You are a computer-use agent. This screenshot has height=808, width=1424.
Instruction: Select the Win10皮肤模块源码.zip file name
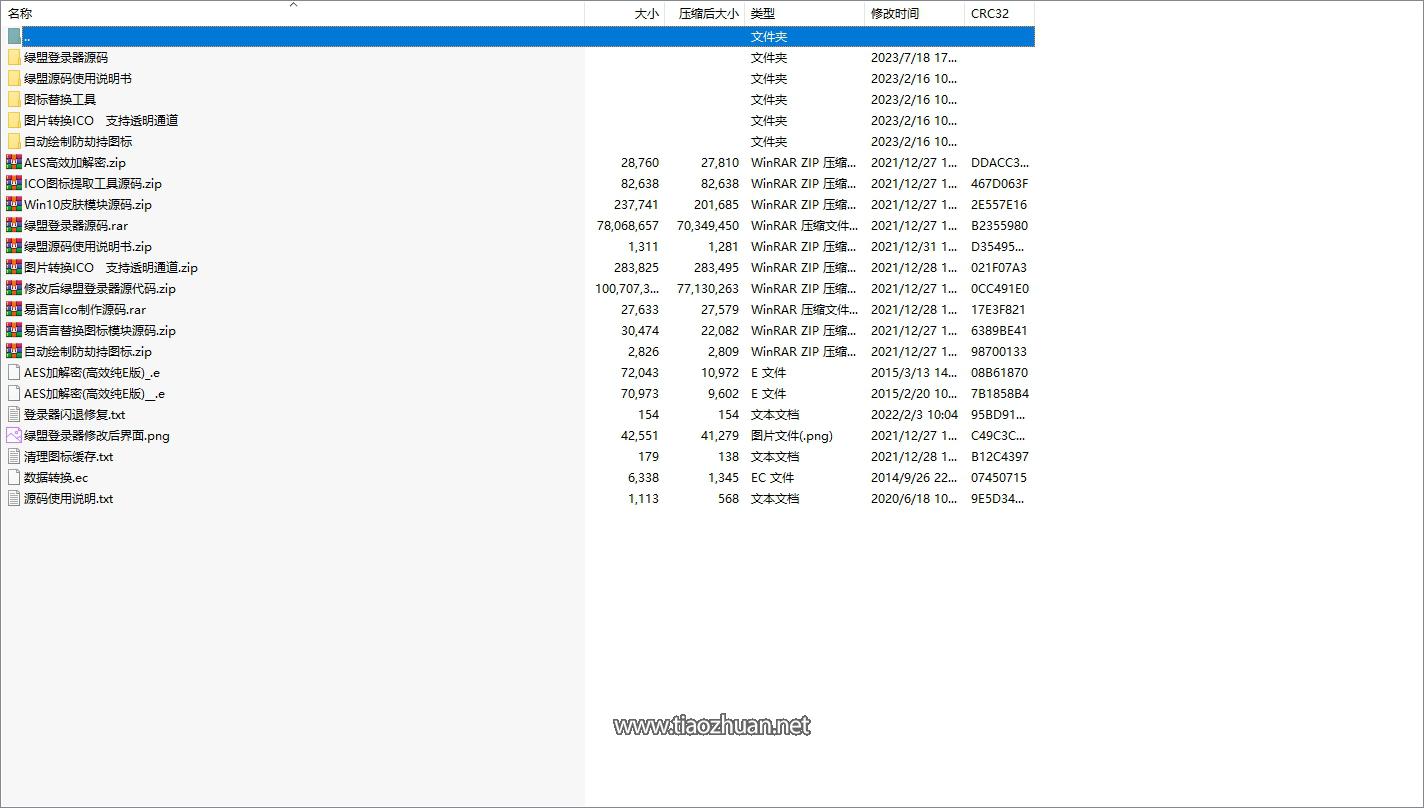point(88,204)
